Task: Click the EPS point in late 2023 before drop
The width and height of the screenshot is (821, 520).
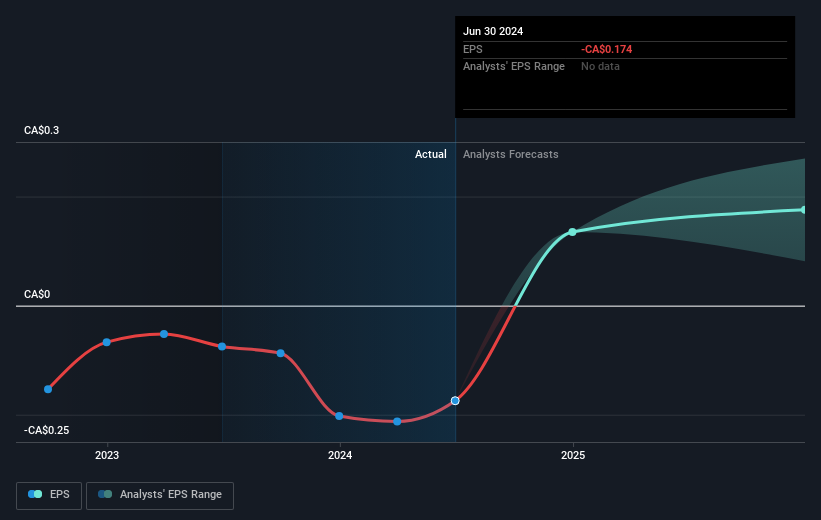Action: coord(281,353)
